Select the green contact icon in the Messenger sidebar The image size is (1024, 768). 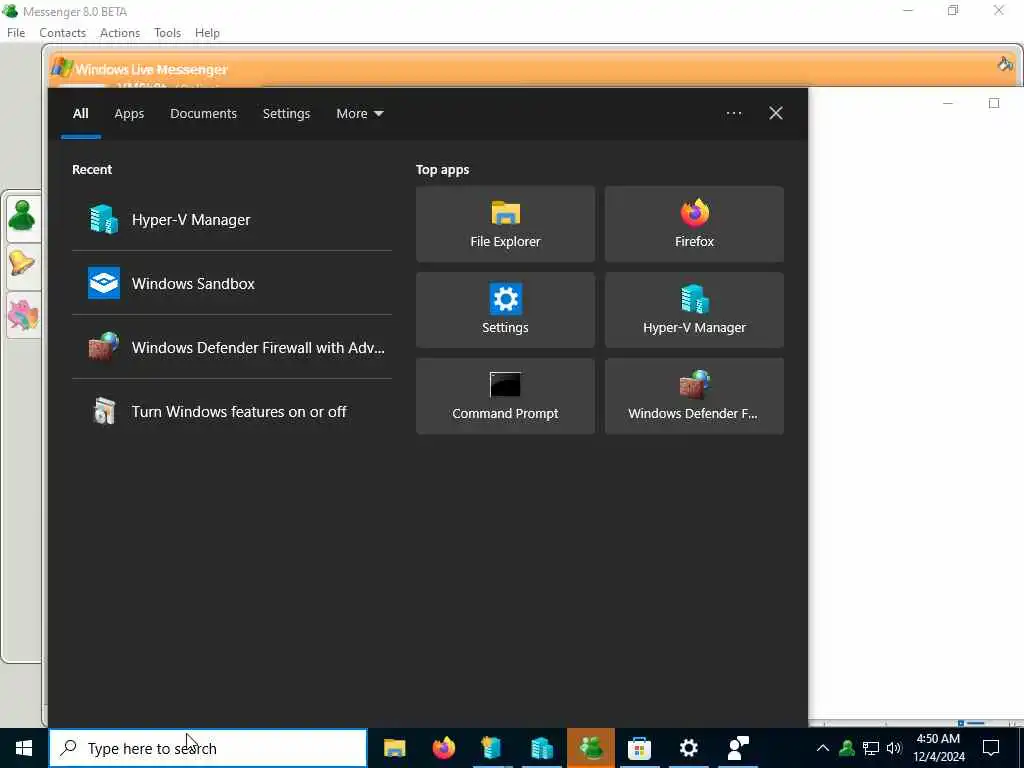click(x=23, y=217)
